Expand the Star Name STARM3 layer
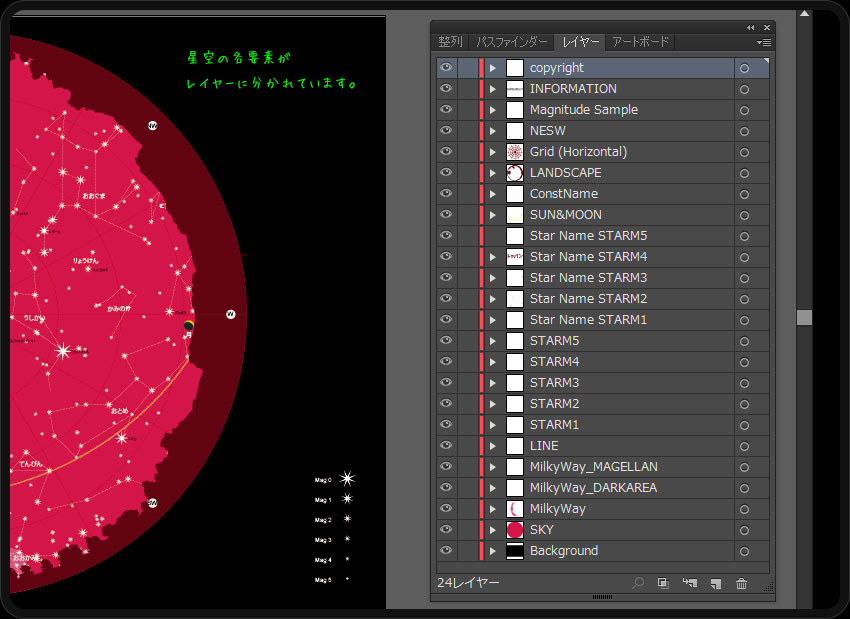 [x=493, y=278]
